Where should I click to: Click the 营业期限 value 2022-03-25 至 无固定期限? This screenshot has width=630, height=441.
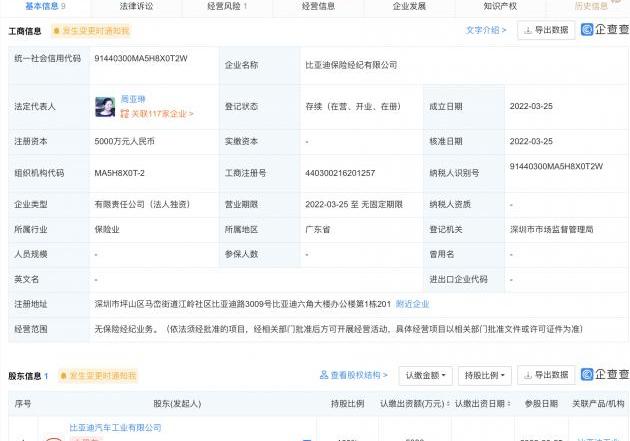[x=354, y=204]
